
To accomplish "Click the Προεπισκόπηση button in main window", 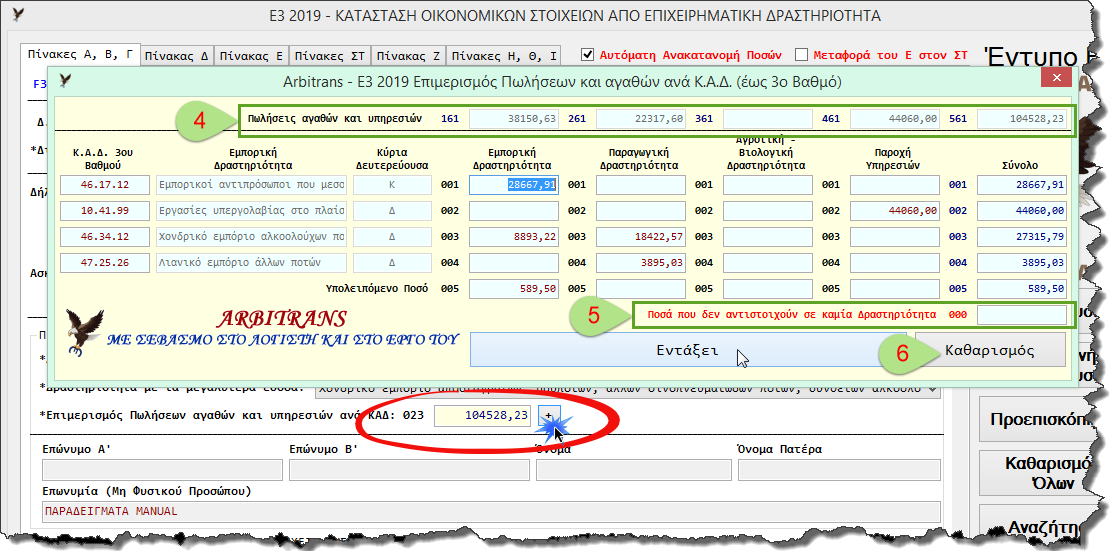I will pos(1037,419).
